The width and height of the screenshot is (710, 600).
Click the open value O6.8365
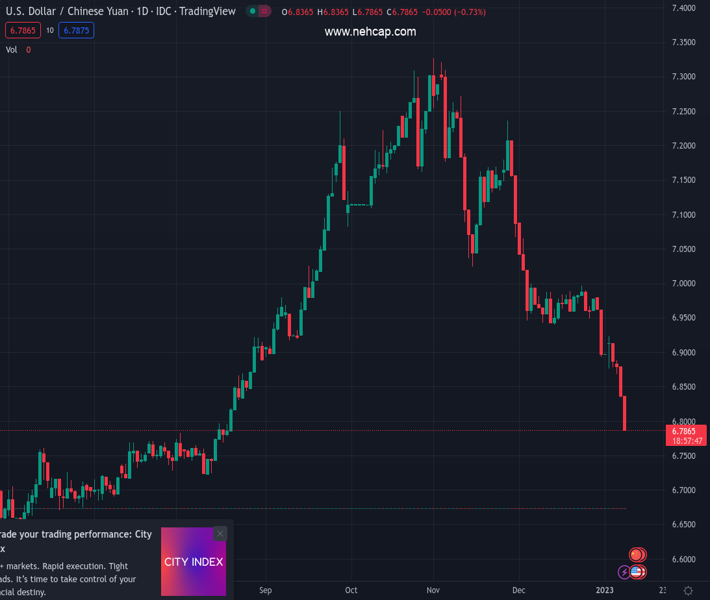pyautogui.click(x=297, y=12)
